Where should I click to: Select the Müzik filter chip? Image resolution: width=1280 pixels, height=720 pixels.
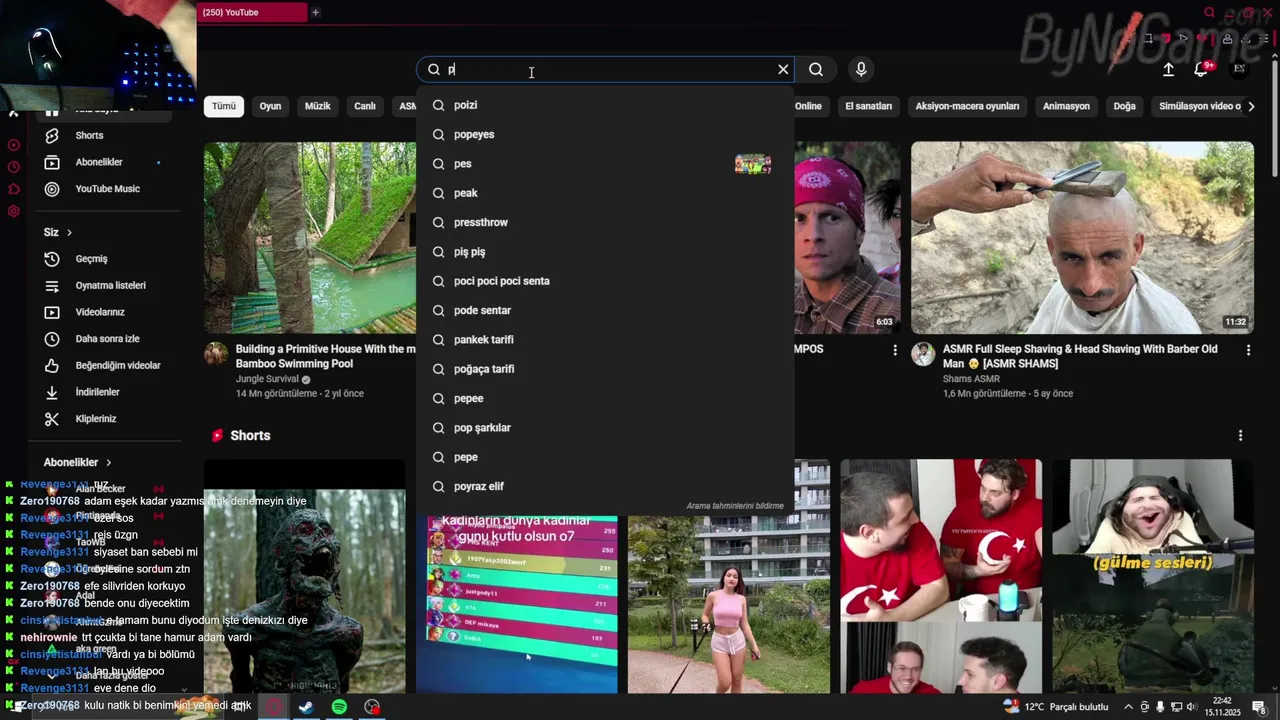pos(317,106)
